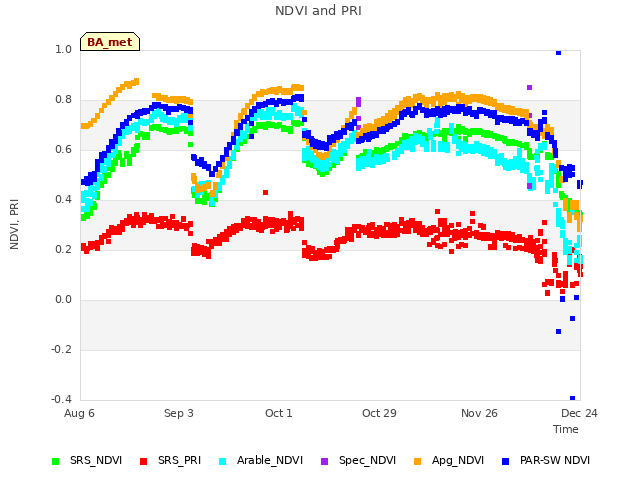Click the green SRS_NDVI legend swatch

(56, 461)
